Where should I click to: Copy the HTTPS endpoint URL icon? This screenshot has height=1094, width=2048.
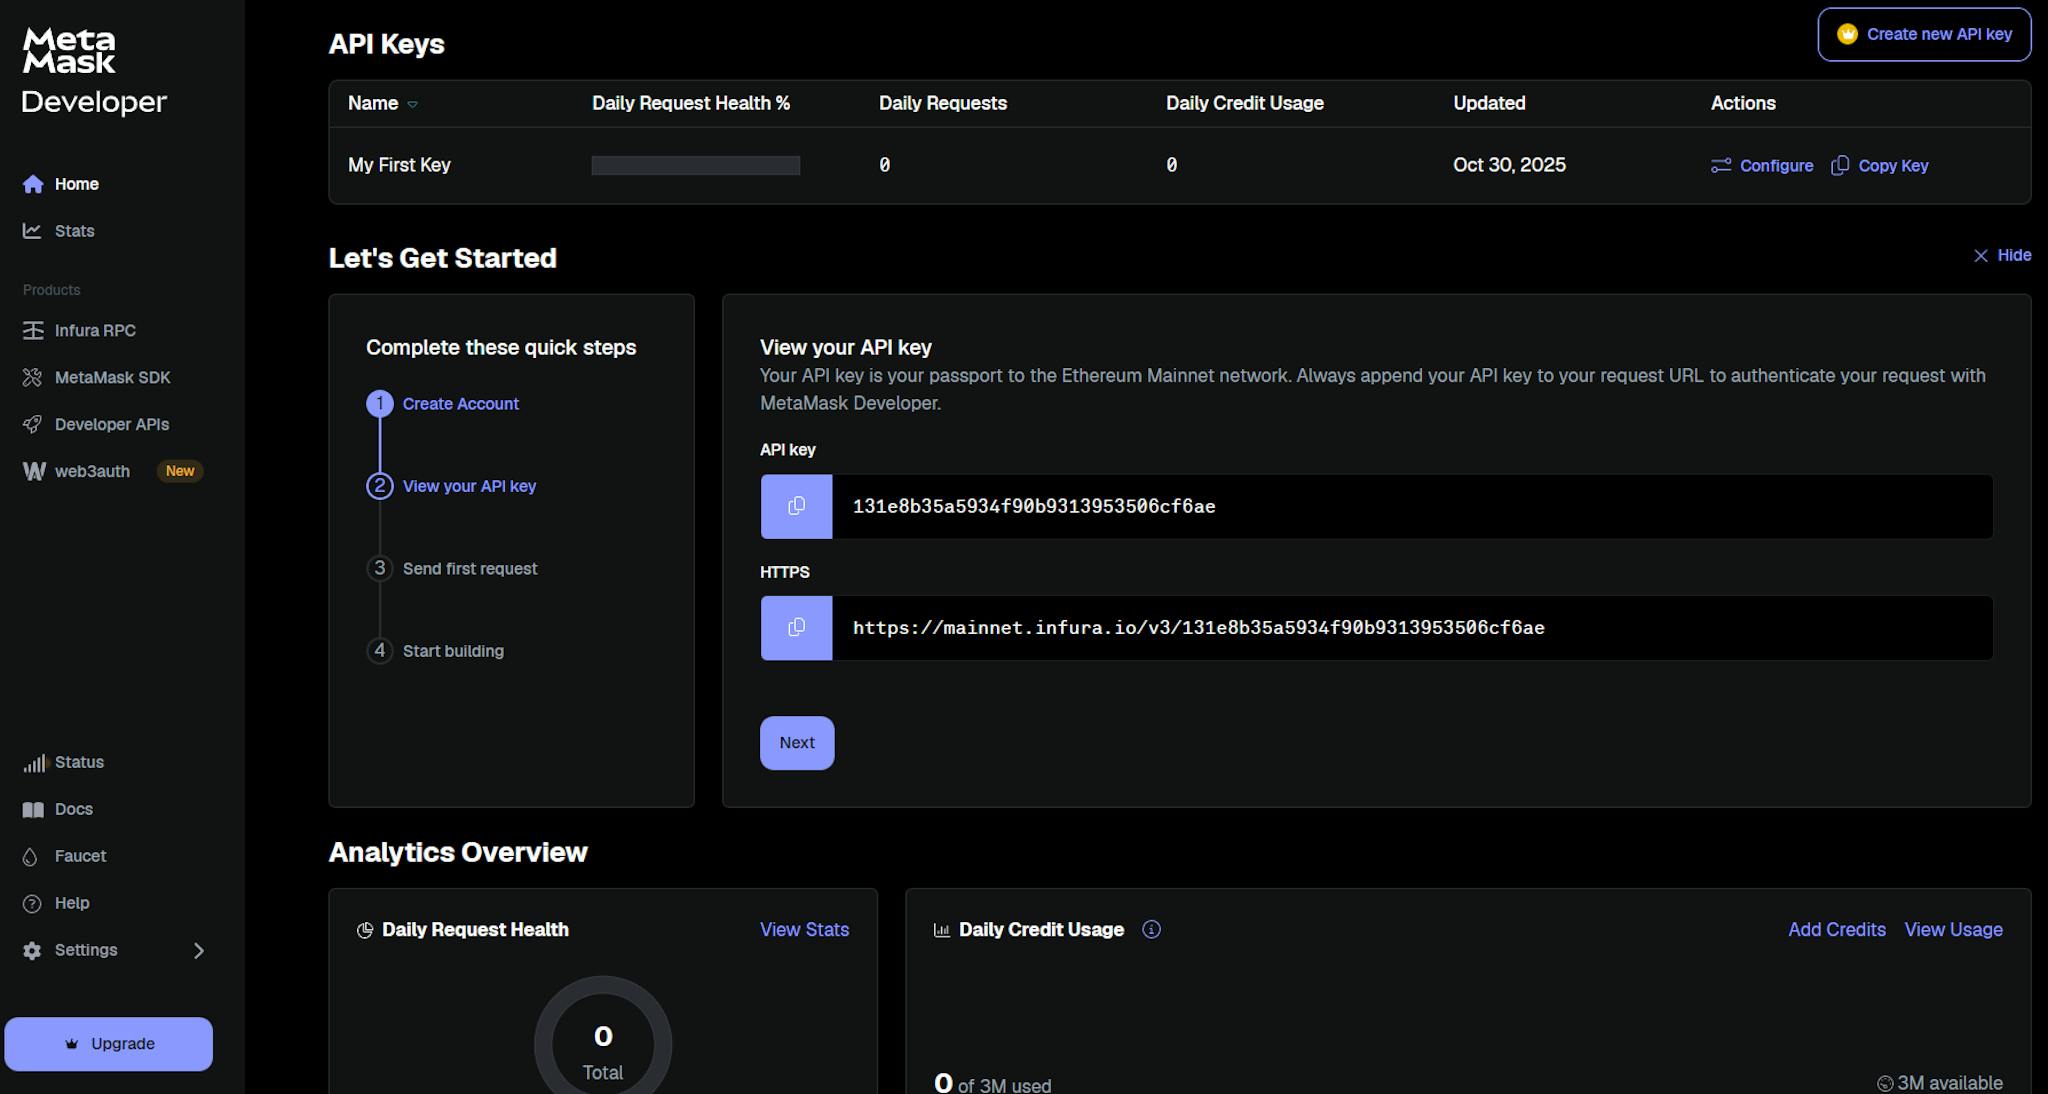click(795, 628)
